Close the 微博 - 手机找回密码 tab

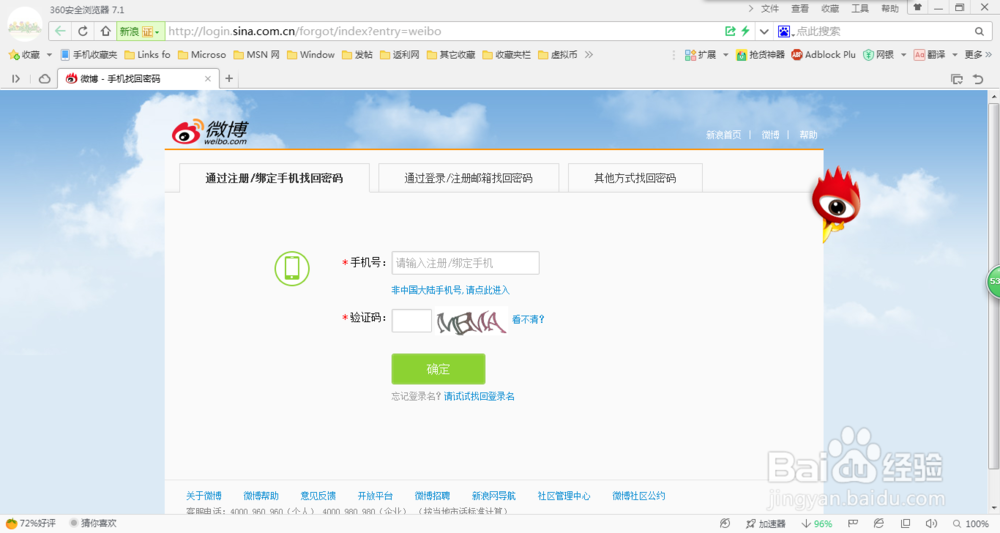point(207,78)
